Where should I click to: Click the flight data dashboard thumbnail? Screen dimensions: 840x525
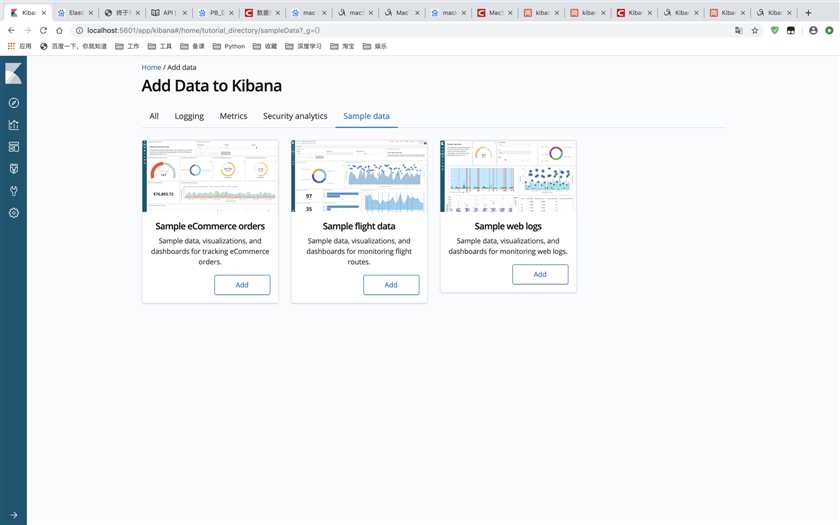[359, 176]
